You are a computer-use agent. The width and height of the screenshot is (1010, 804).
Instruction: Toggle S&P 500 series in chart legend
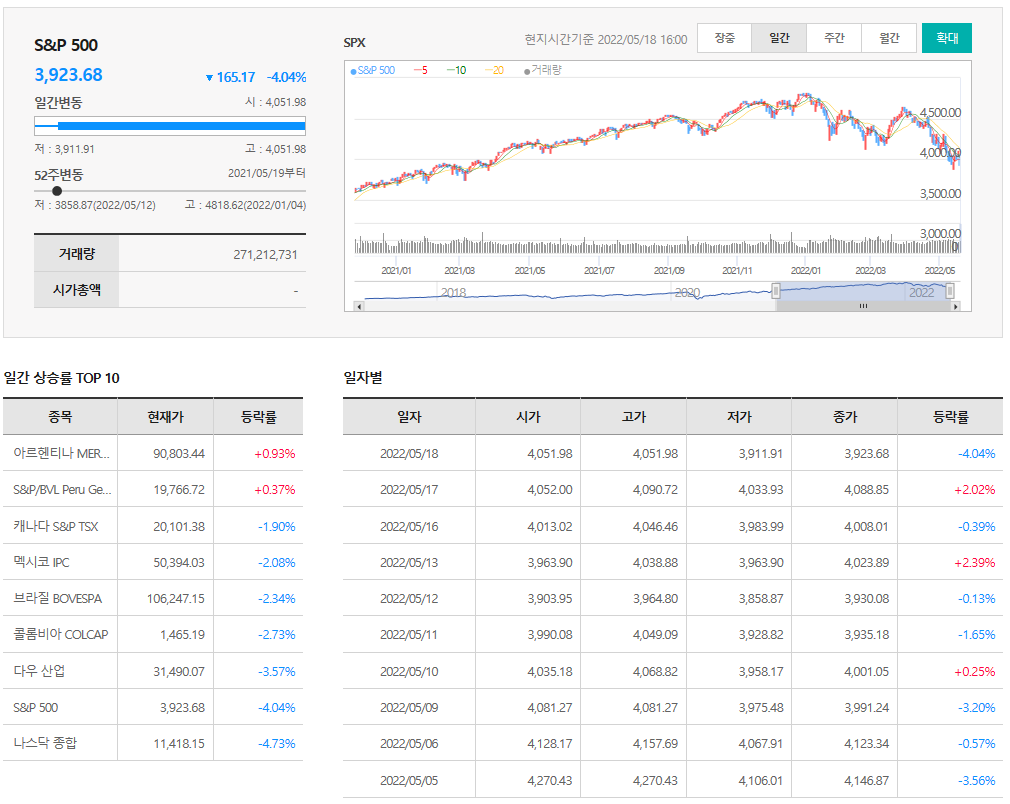point(373,70)
